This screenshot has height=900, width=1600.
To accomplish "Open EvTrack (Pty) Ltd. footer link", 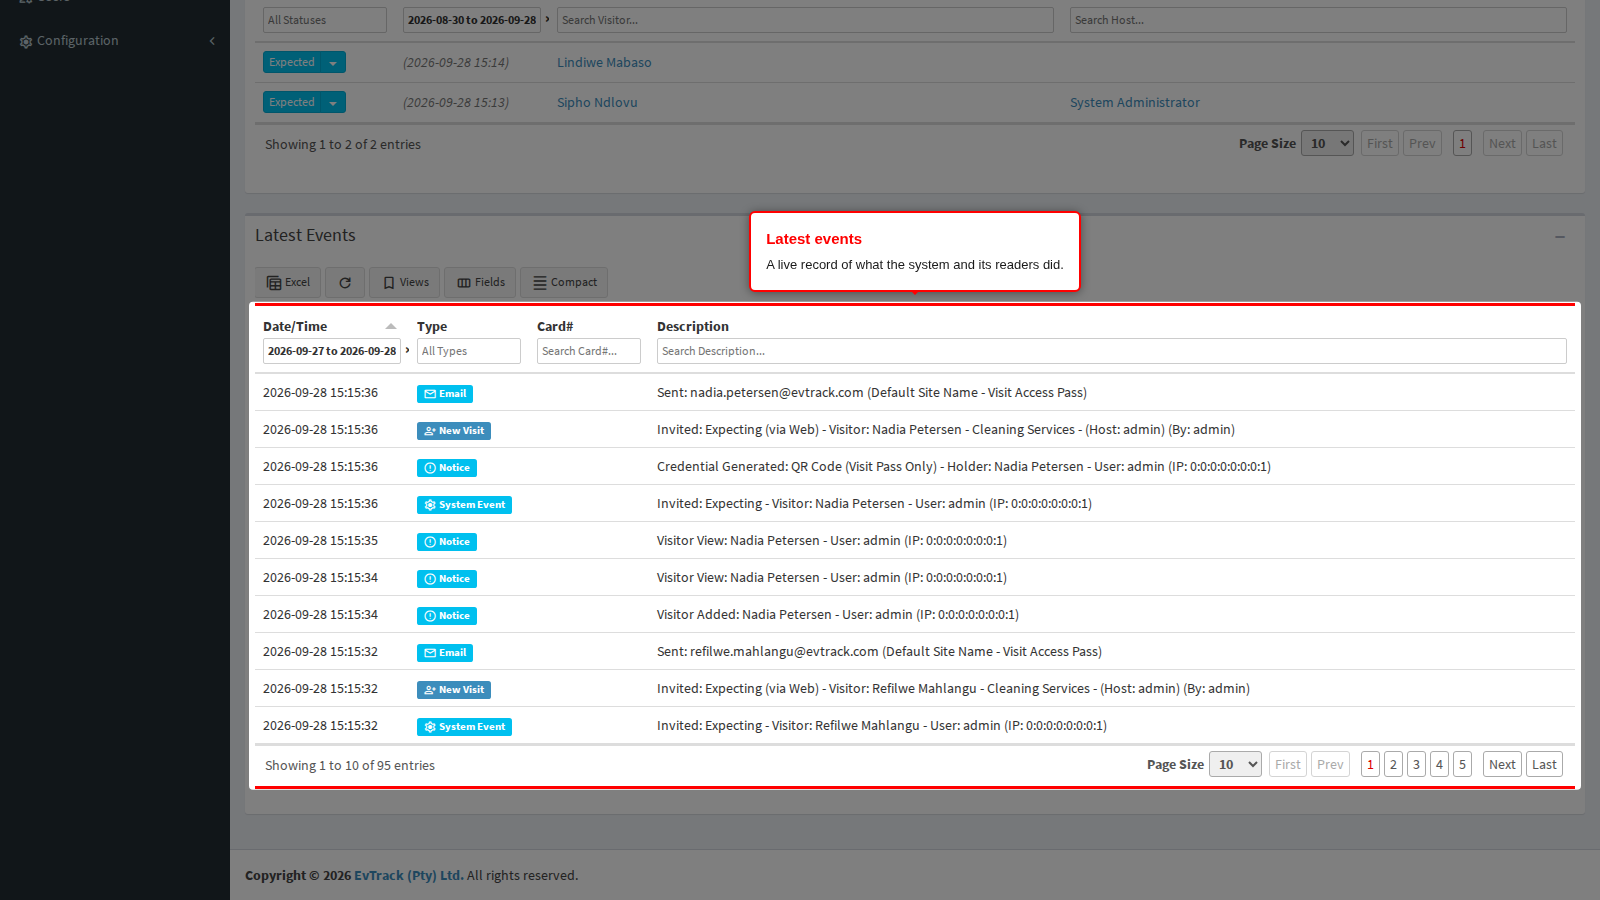I will tap(408, 875).
